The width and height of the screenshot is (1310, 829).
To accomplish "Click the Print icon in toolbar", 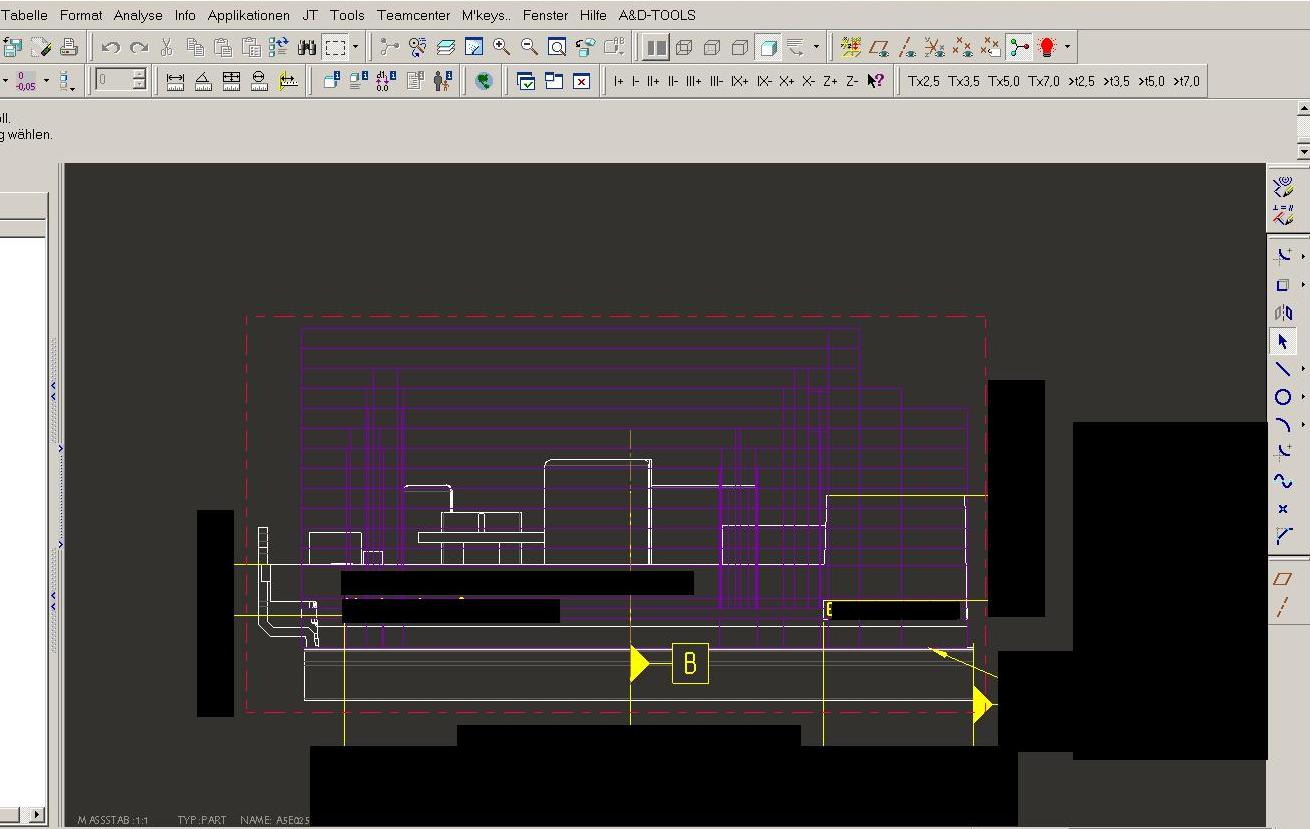I will [x=69, y=47].
